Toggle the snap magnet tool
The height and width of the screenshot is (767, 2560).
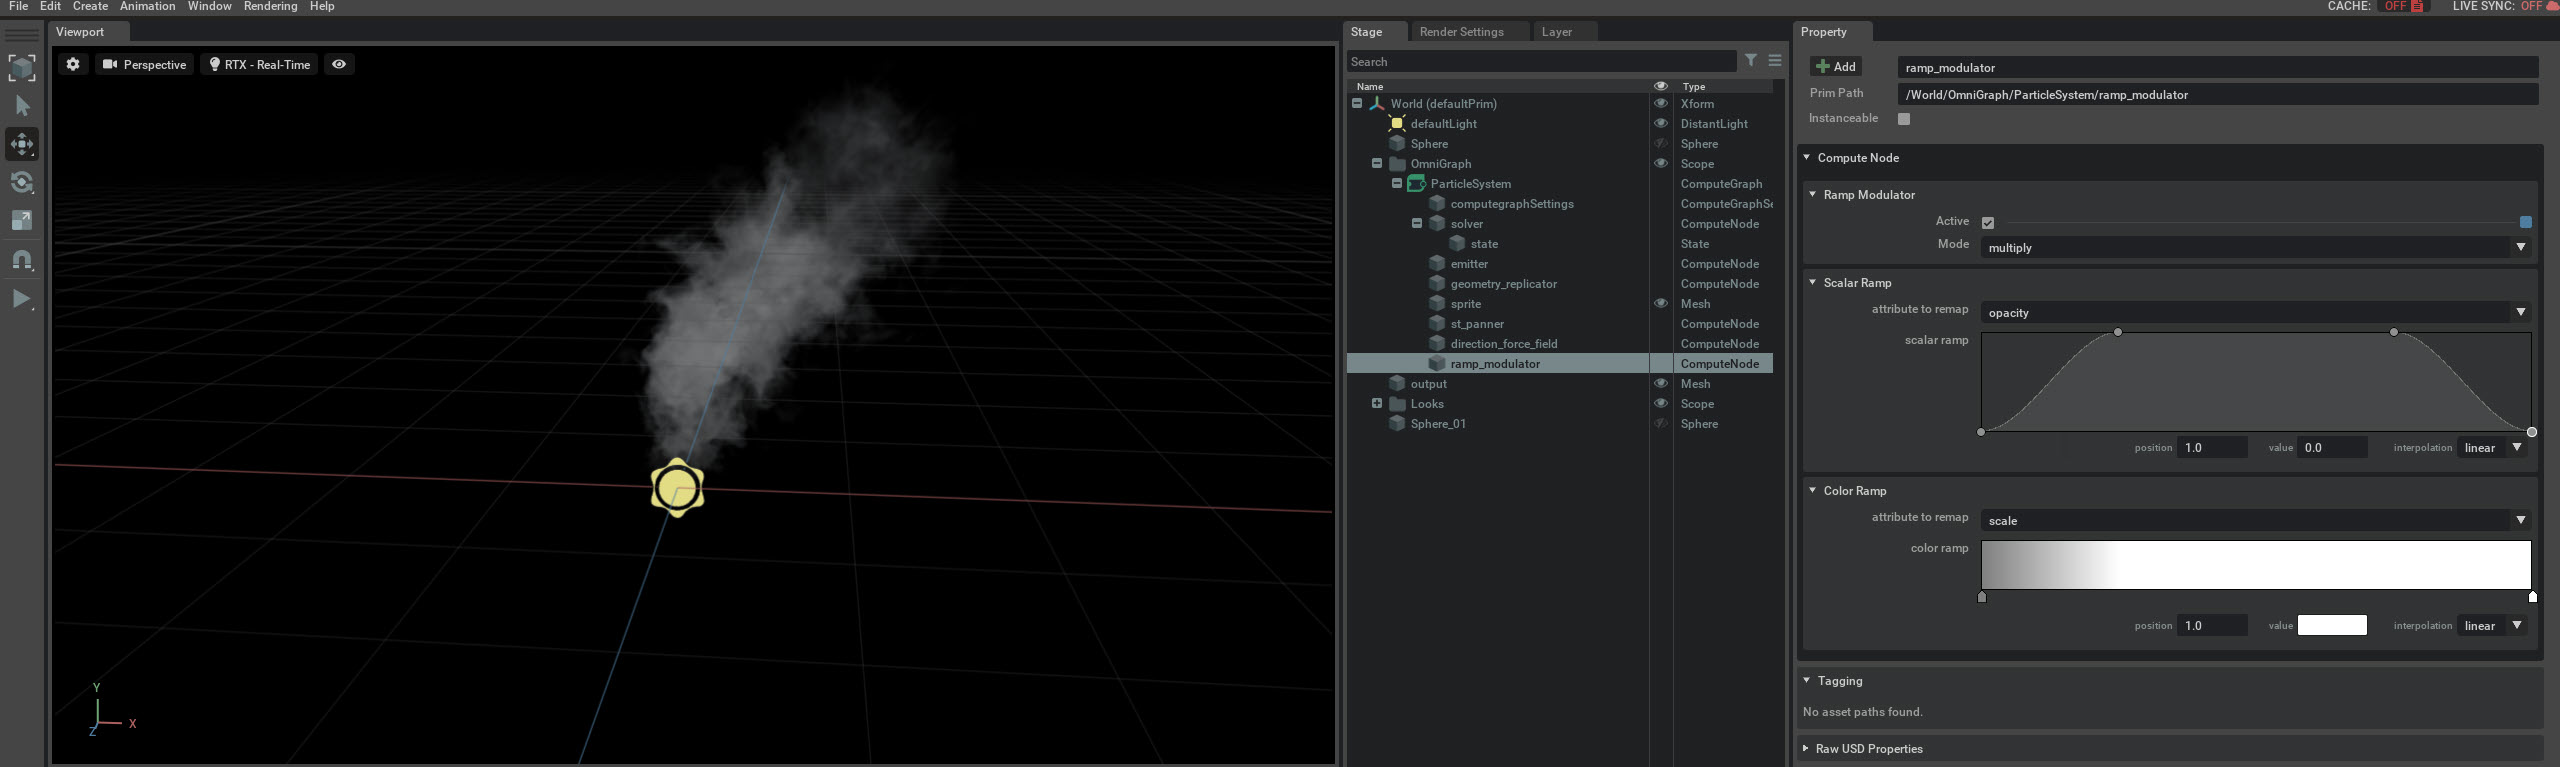(22, 260)
